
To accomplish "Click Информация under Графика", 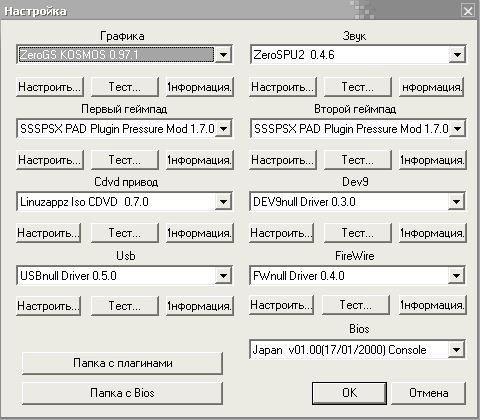I will click(200, 87).
